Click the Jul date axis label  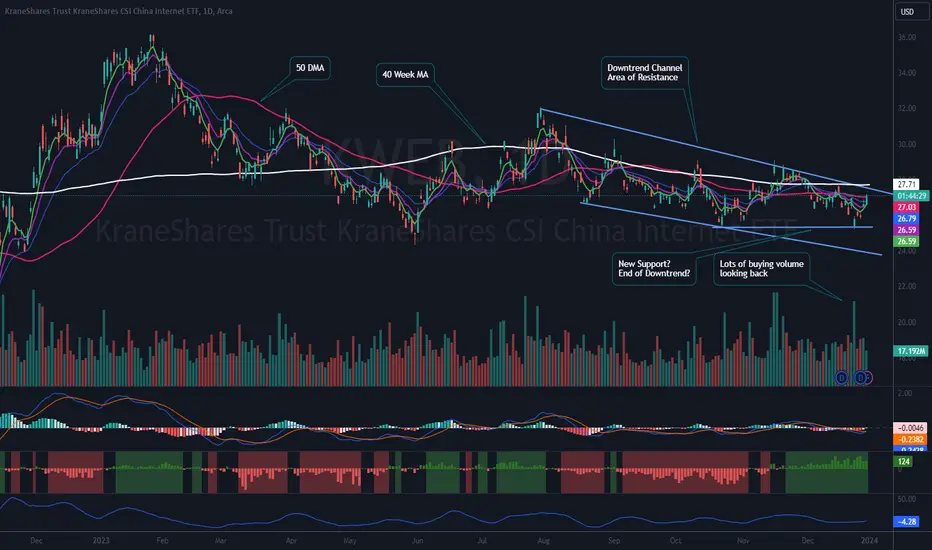coord(482,540)
